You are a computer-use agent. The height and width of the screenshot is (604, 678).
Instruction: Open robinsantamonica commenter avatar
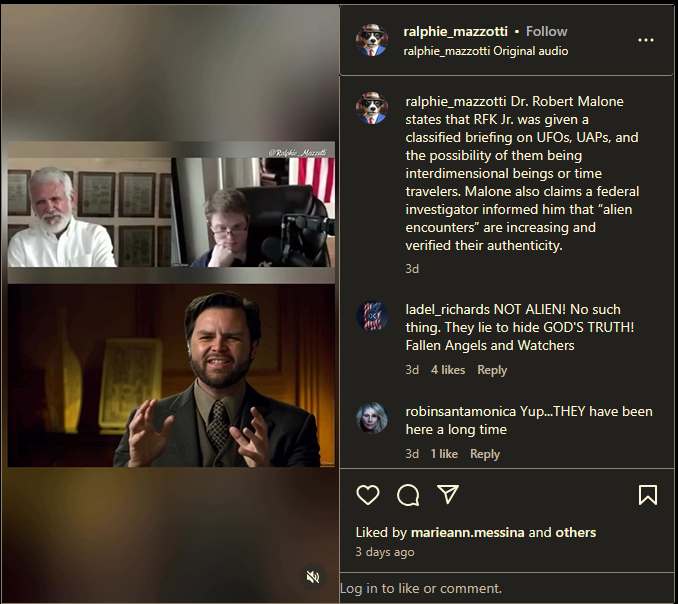[371, 418]
